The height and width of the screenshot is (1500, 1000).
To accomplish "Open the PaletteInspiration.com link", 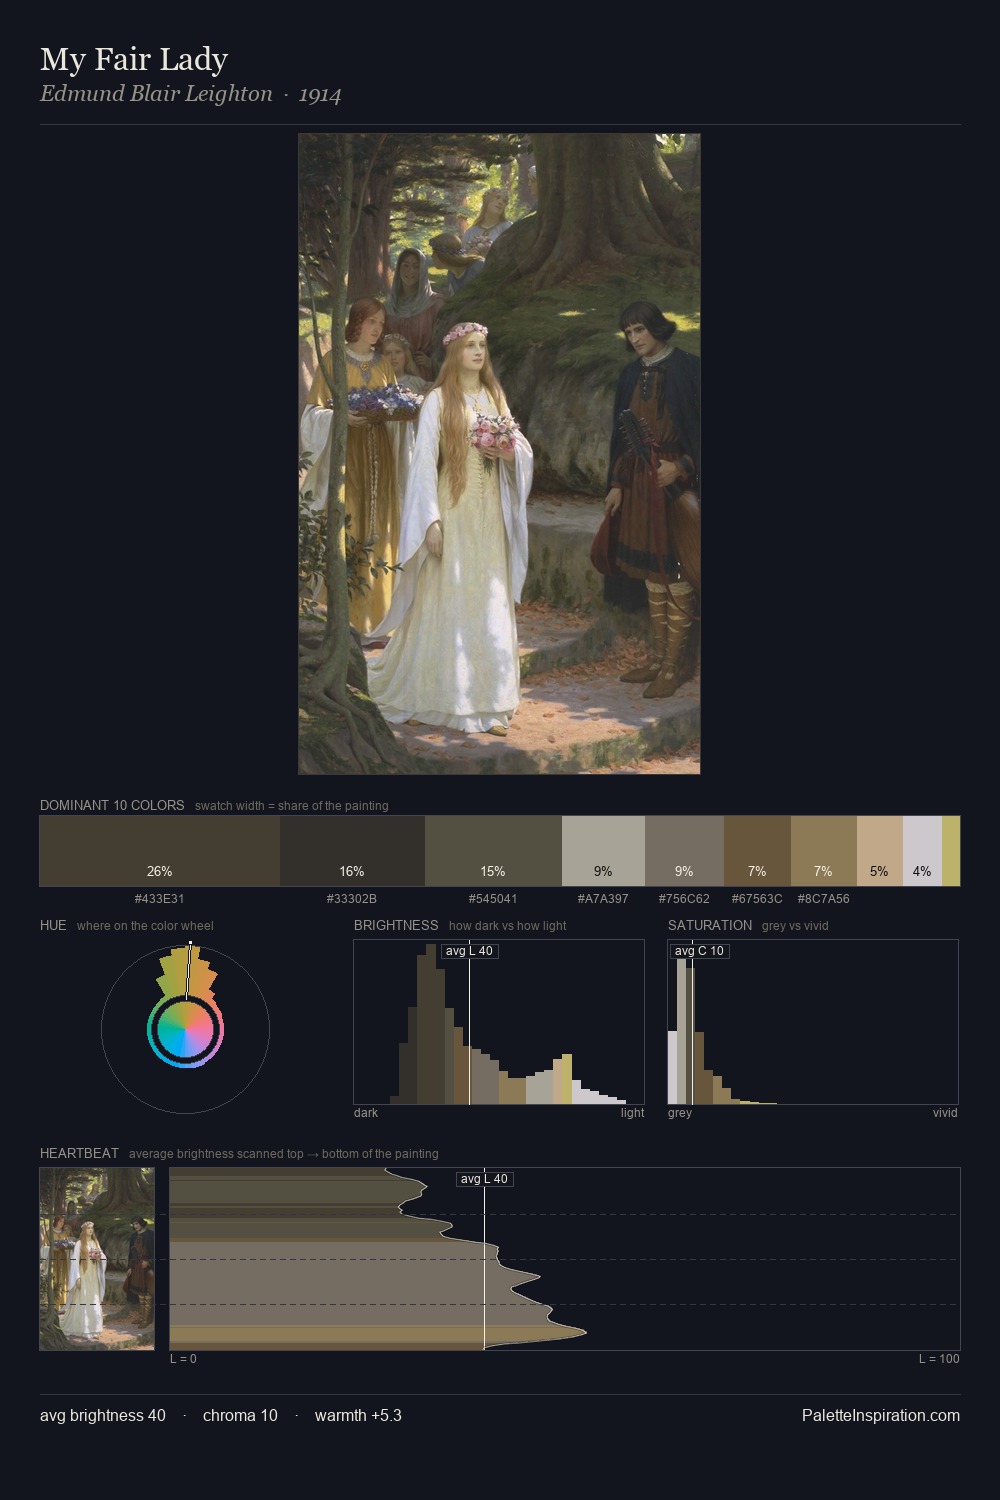I will pos(881,1415).
